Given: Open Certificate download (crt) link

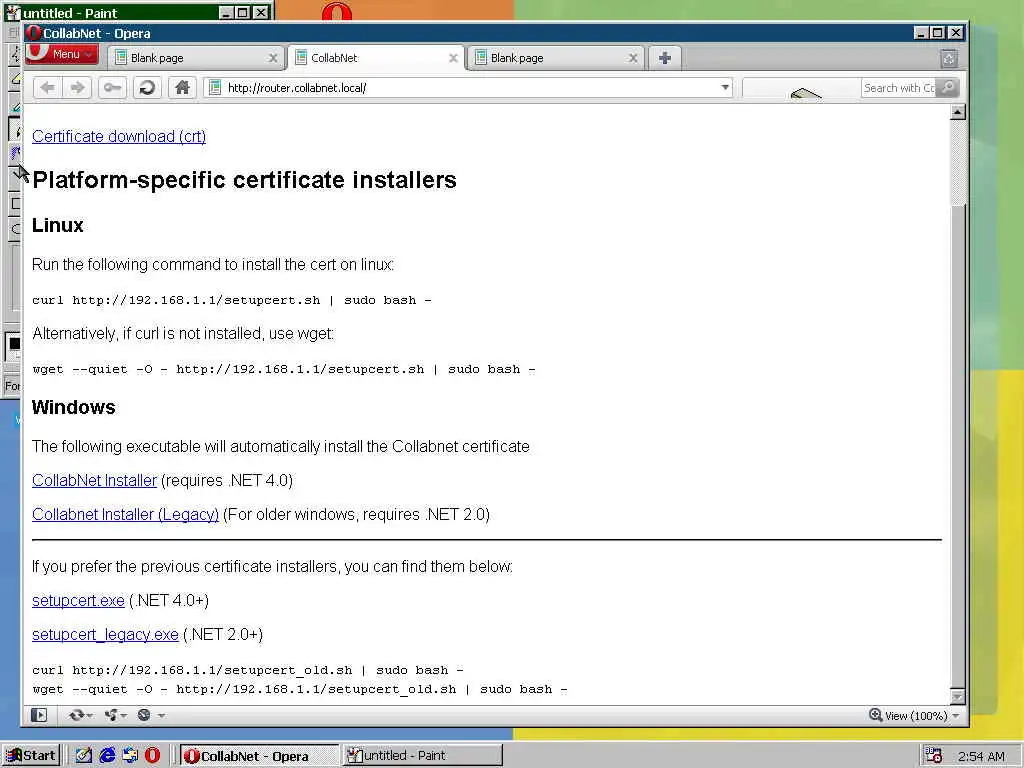Looking at the screenshot, I should (x=119, y=136).
